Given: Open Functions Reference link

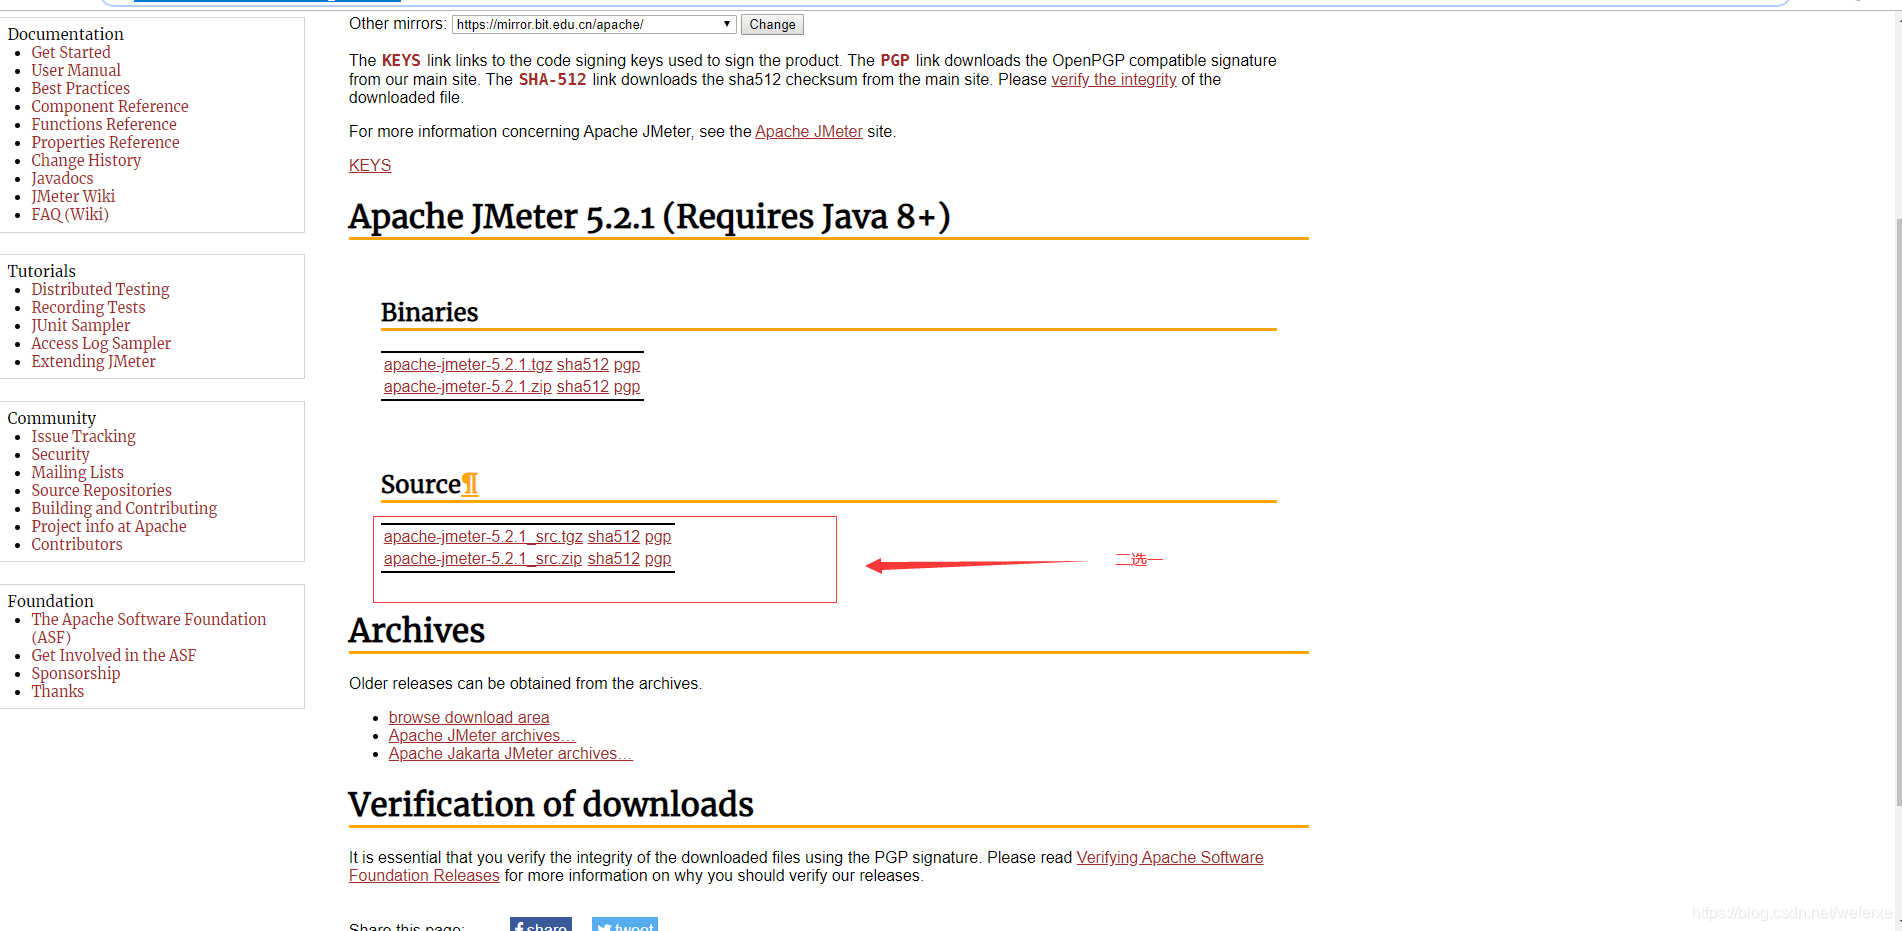Looking at the screenshot, I should 104,124.
